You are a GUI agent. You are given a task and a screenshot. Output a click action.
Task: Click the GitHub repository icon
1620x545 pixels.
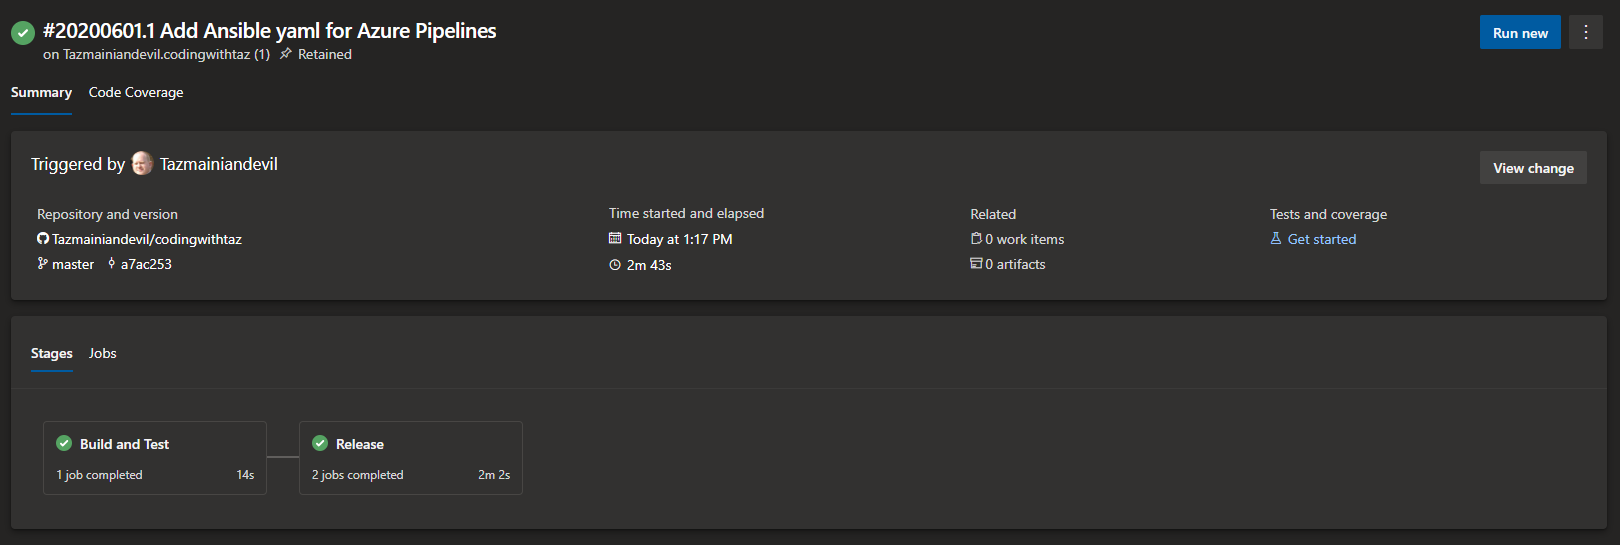click(43, 239)
